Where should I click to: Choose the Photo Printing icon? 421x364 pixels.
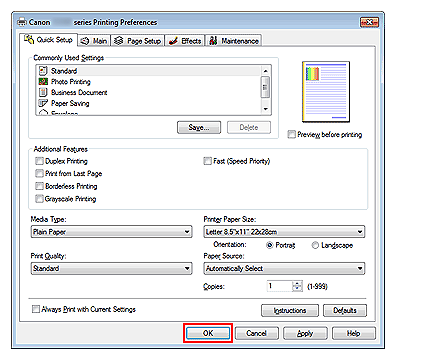click(x=43, y=82)
